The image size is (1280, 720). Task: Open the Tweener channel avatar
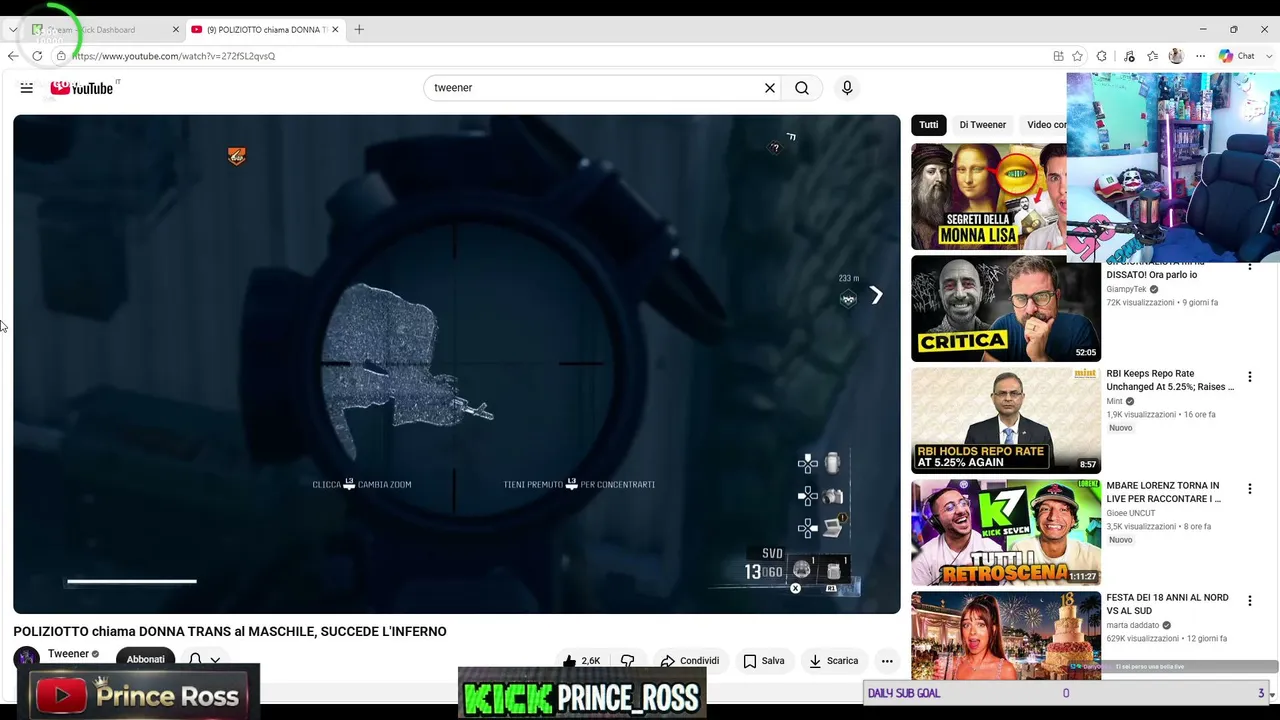point(26,658)
